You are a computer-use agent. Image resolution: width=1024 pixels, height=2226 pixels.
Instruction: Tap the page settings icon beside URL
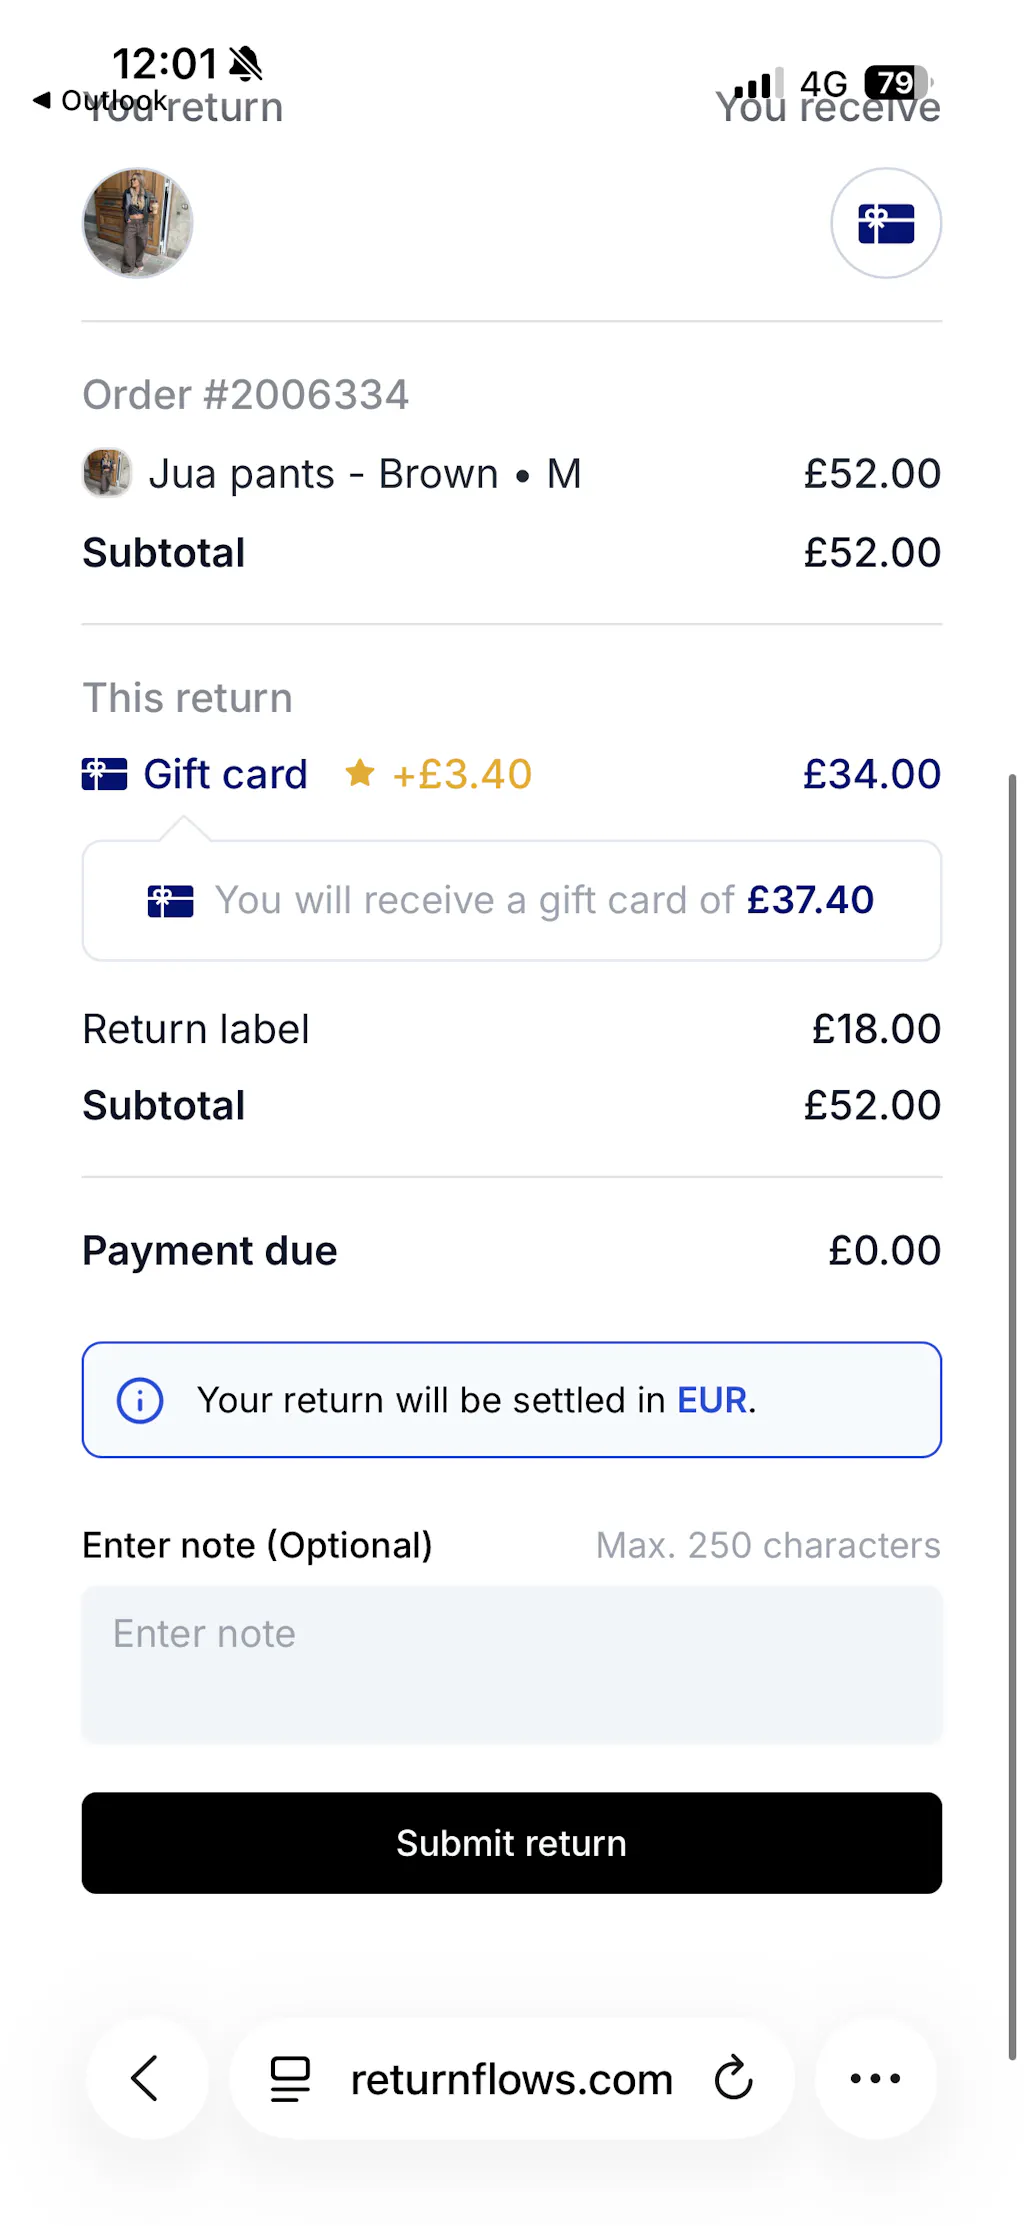(x=290, y=2078)
